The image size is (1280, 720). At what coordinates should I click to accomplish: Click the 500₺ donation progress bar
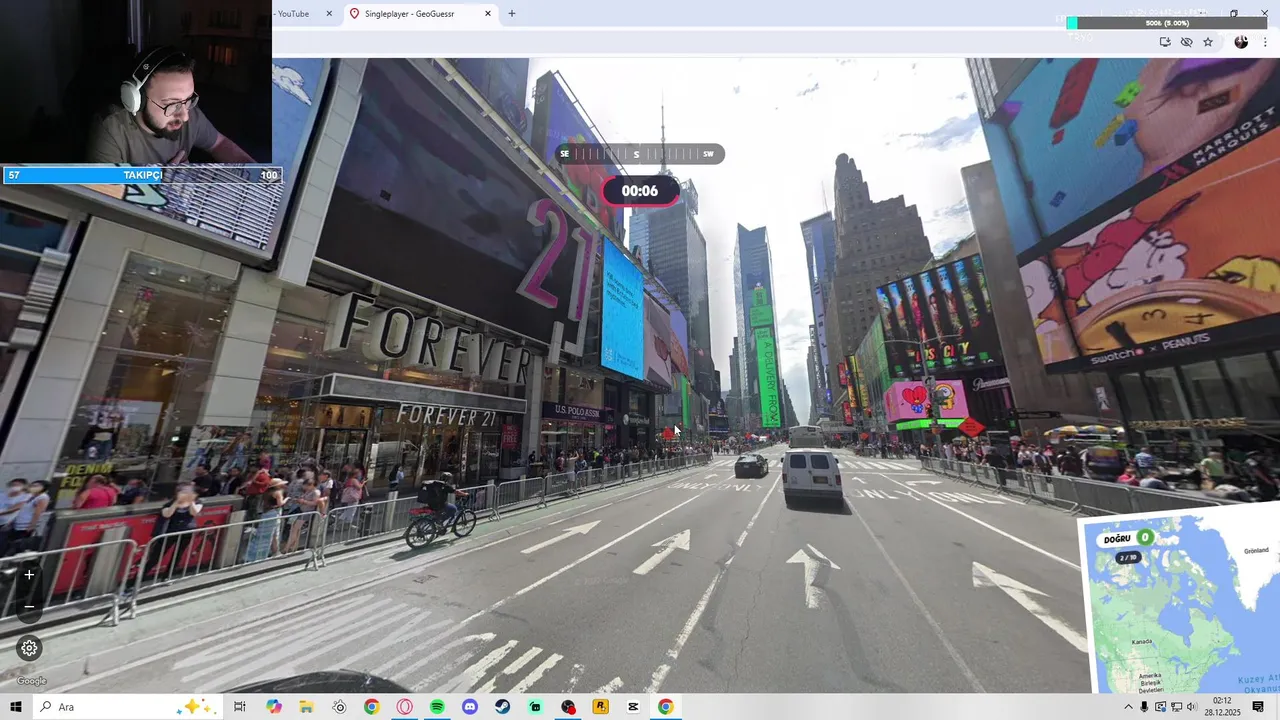[x=1166, y=23]
